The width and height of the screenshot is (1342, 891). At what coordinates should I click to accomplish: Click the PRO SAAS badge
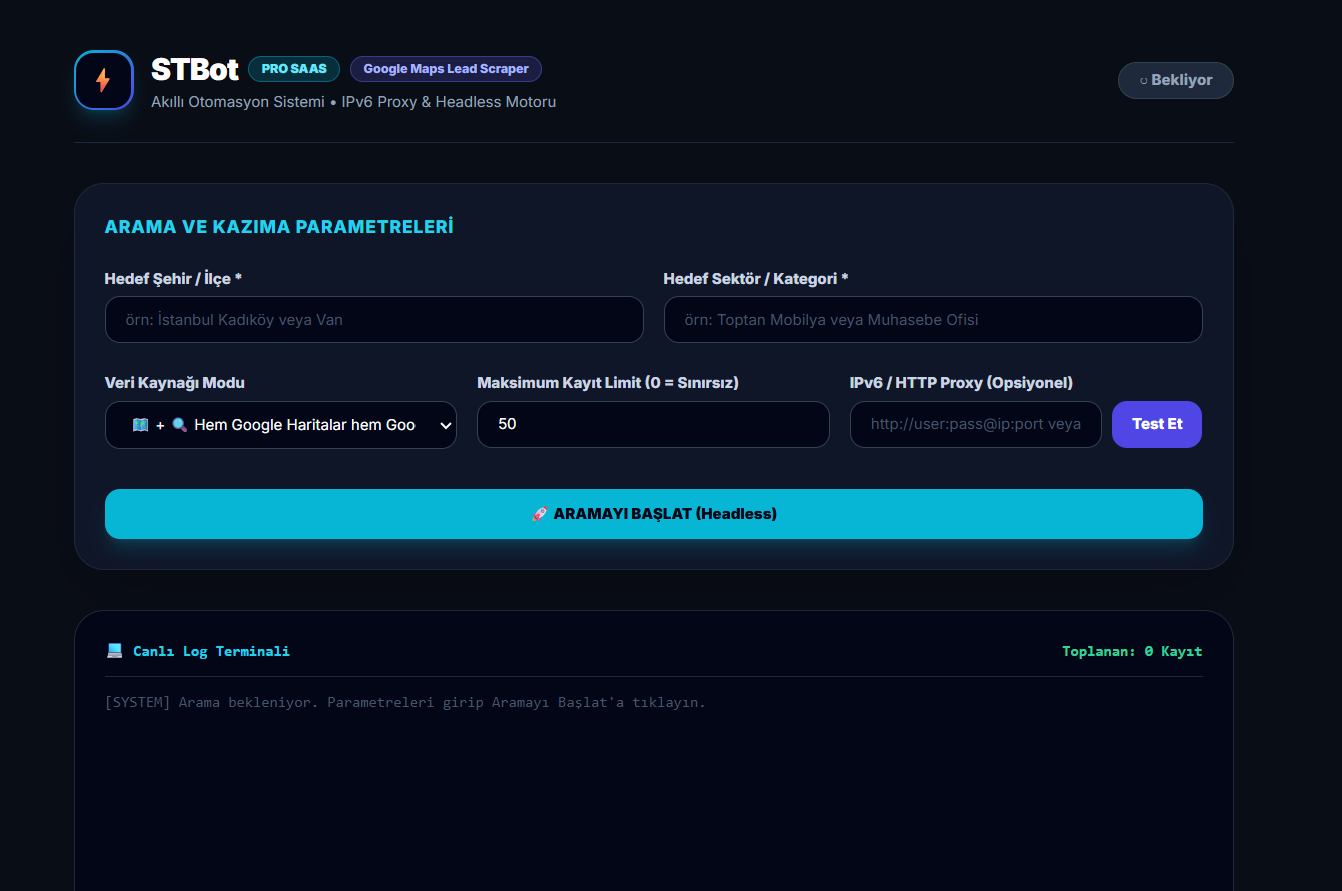point(294,69)
